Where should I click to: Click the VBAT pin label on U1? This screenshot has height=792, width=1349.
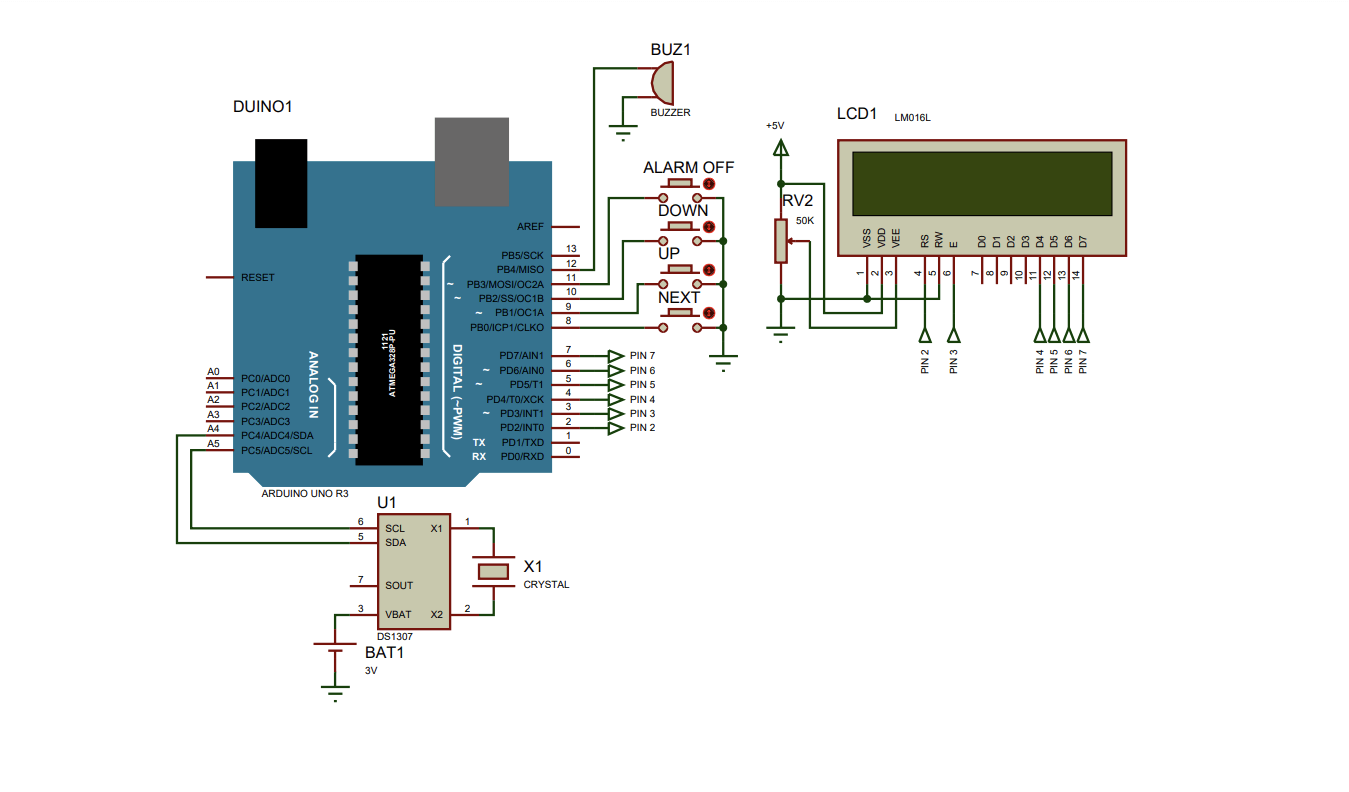398,614
